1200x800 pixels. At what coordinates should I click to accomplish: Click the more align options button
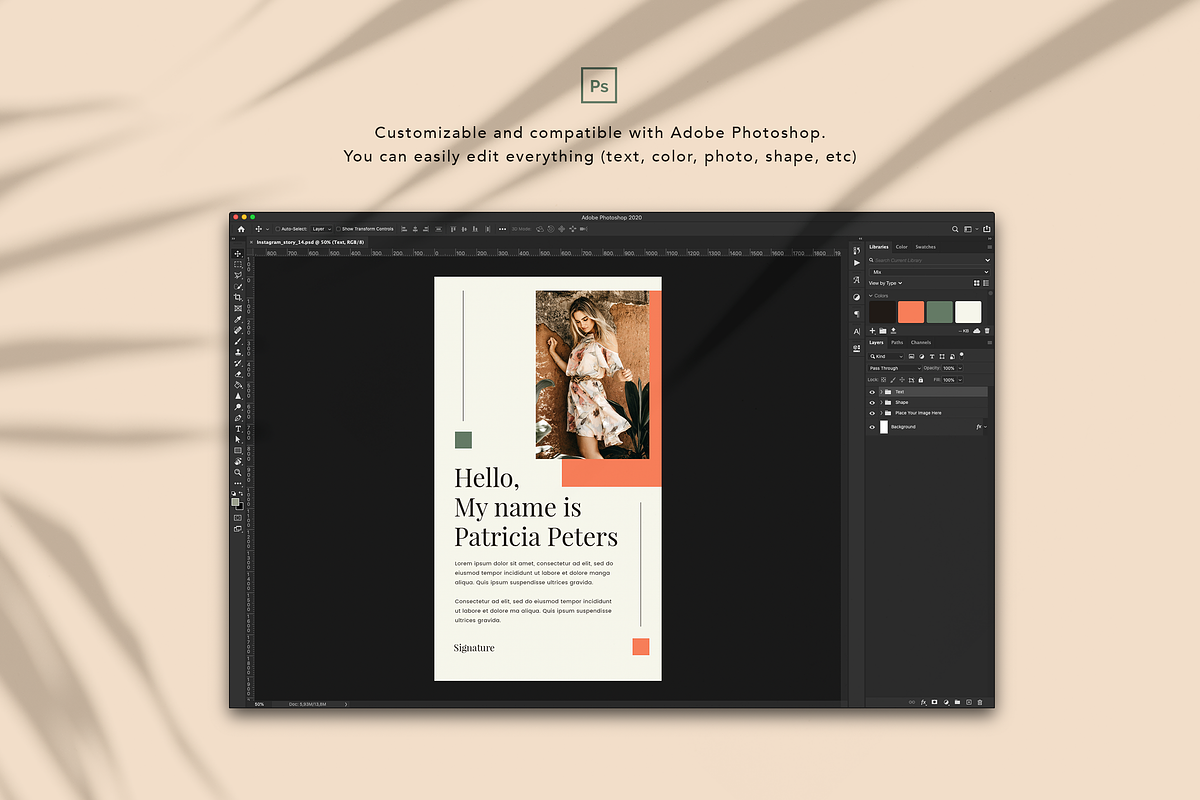502,229
